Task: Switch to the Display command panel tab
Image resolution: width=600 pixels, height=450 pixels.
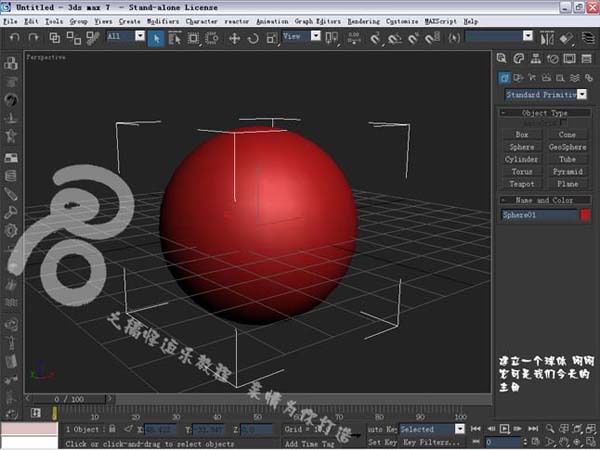Action: click(x=569, y=58)
